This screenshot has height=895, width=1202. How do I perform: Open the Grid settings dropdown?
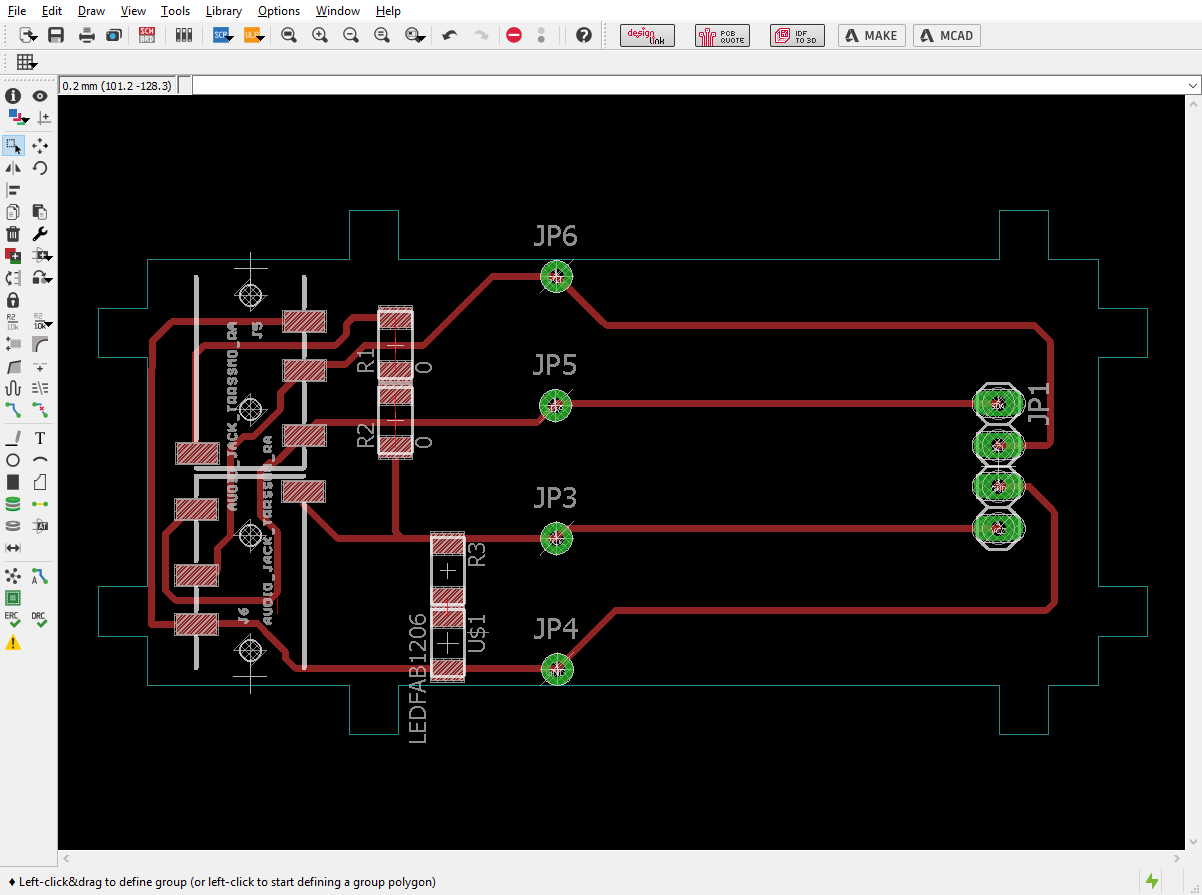(27, 62)
